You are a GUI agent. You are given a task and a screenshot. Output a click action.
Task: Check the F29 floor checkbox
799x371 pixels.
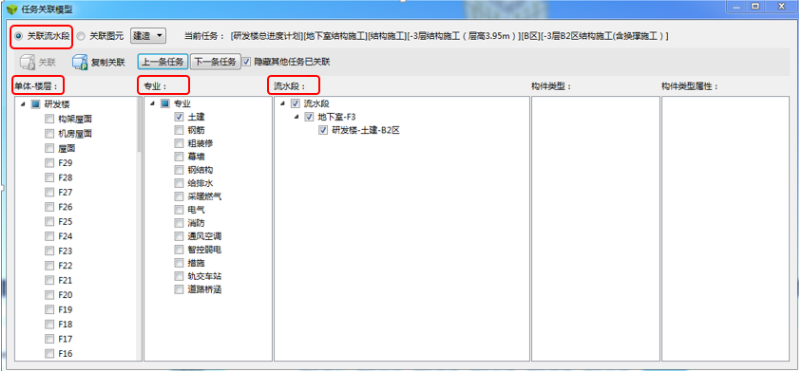pos(49,163)
